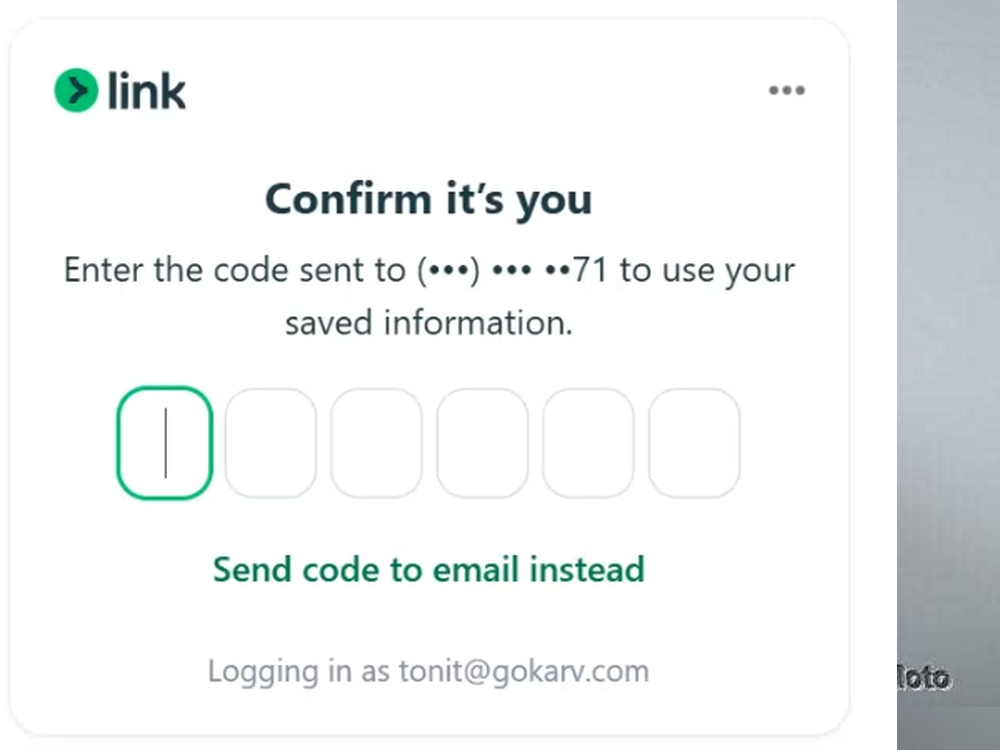Click the "Confirm it's you" heading
1000x750 pixels.
429,199
